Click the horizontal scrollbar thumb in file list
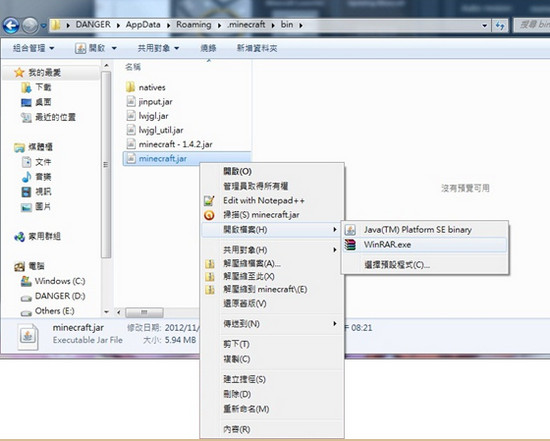This screenshot has height=441, width=550. click(x=144, y=312)
